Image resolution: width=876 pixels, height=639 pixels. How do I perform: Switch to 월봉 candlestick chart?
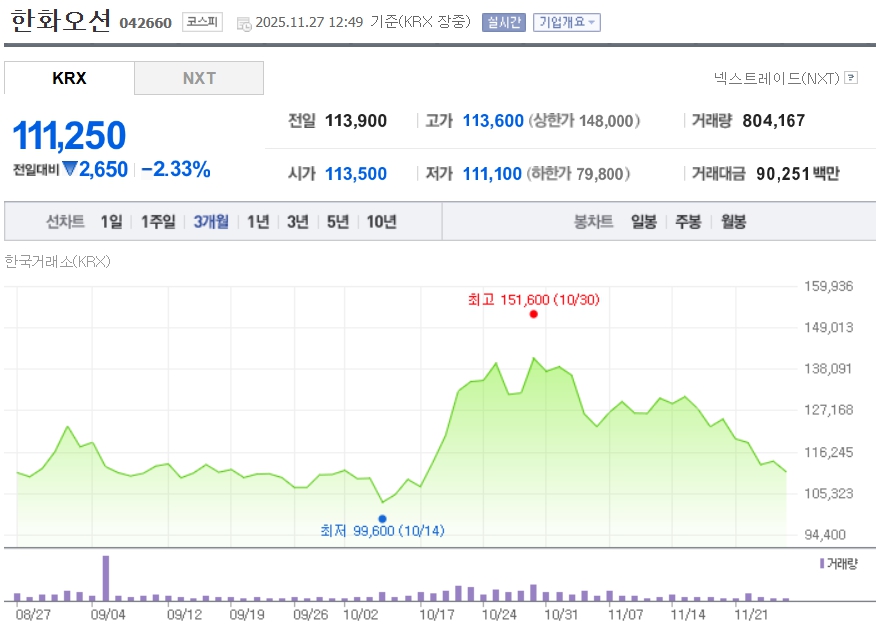pos(733,222)
